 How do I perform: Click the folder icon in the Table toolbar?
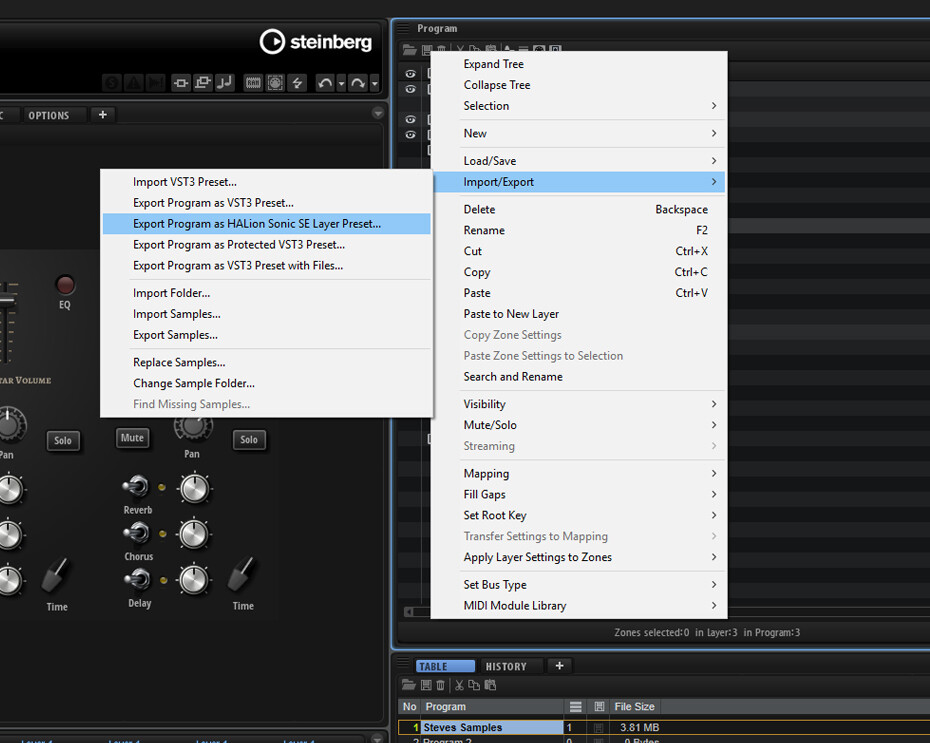coord(409,685)
